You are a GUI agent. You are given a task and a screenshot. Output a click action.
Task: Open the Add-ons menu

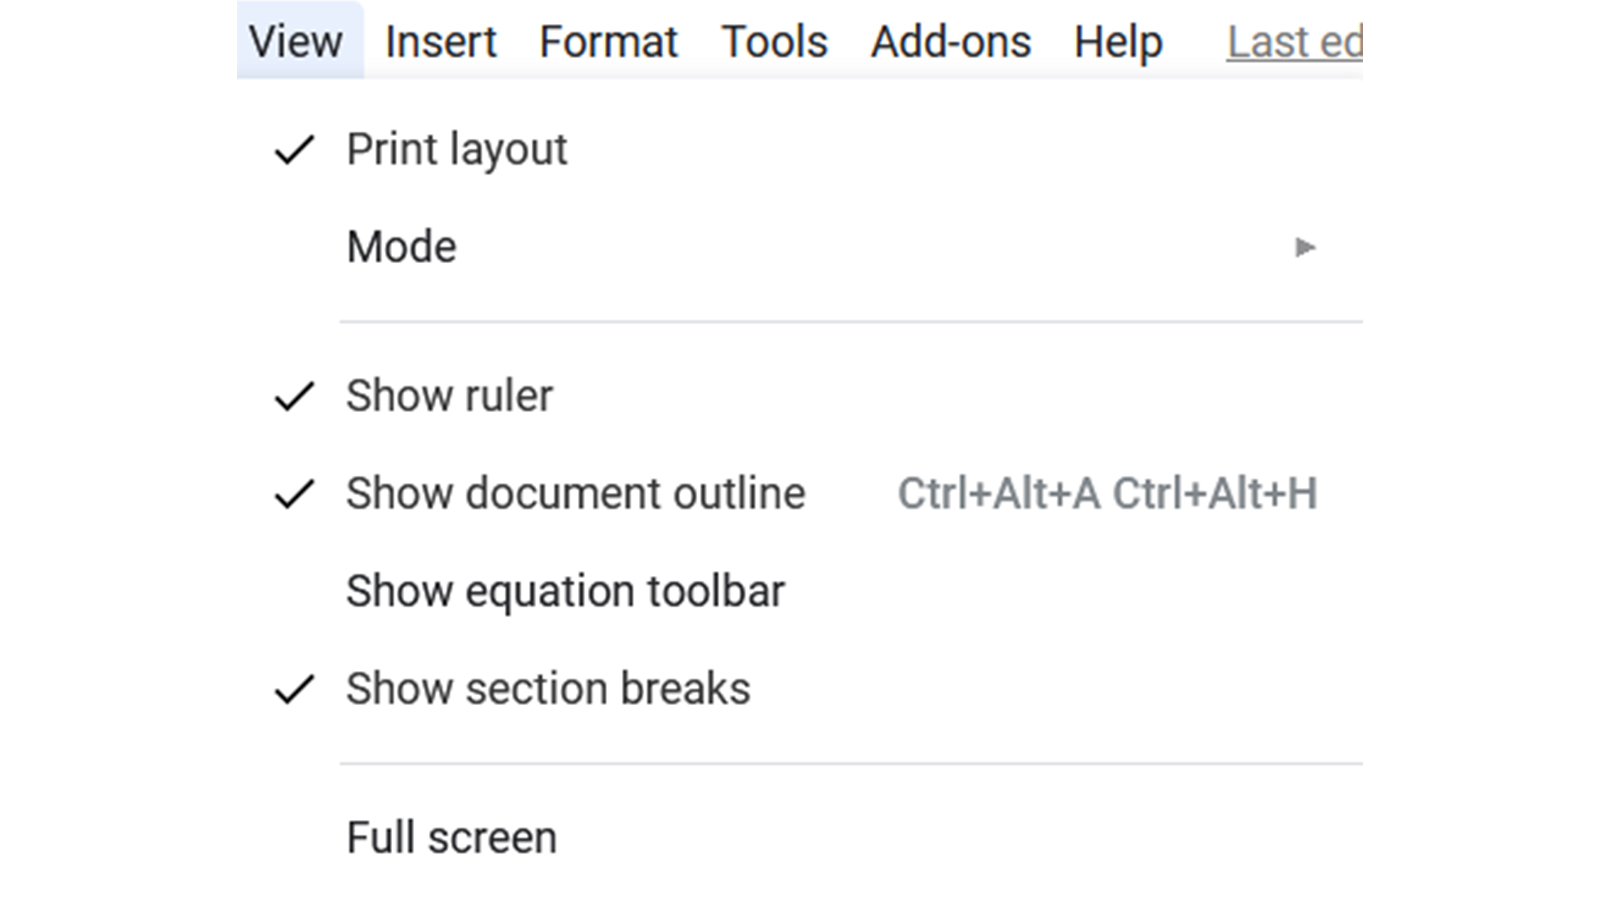951,42
